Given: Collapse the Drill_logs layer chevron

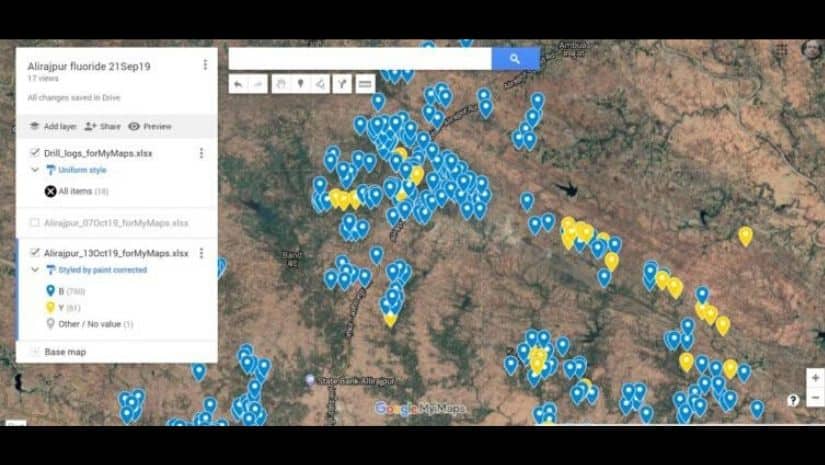Looking at the screenshot, I should click(x=35, y=170).
